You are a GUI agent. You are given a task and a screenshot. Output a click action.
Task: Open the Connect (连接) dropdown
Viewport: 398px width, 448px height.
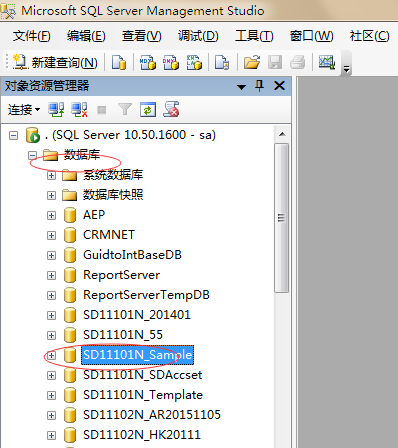pyautogui.click(x=24, y=109)
